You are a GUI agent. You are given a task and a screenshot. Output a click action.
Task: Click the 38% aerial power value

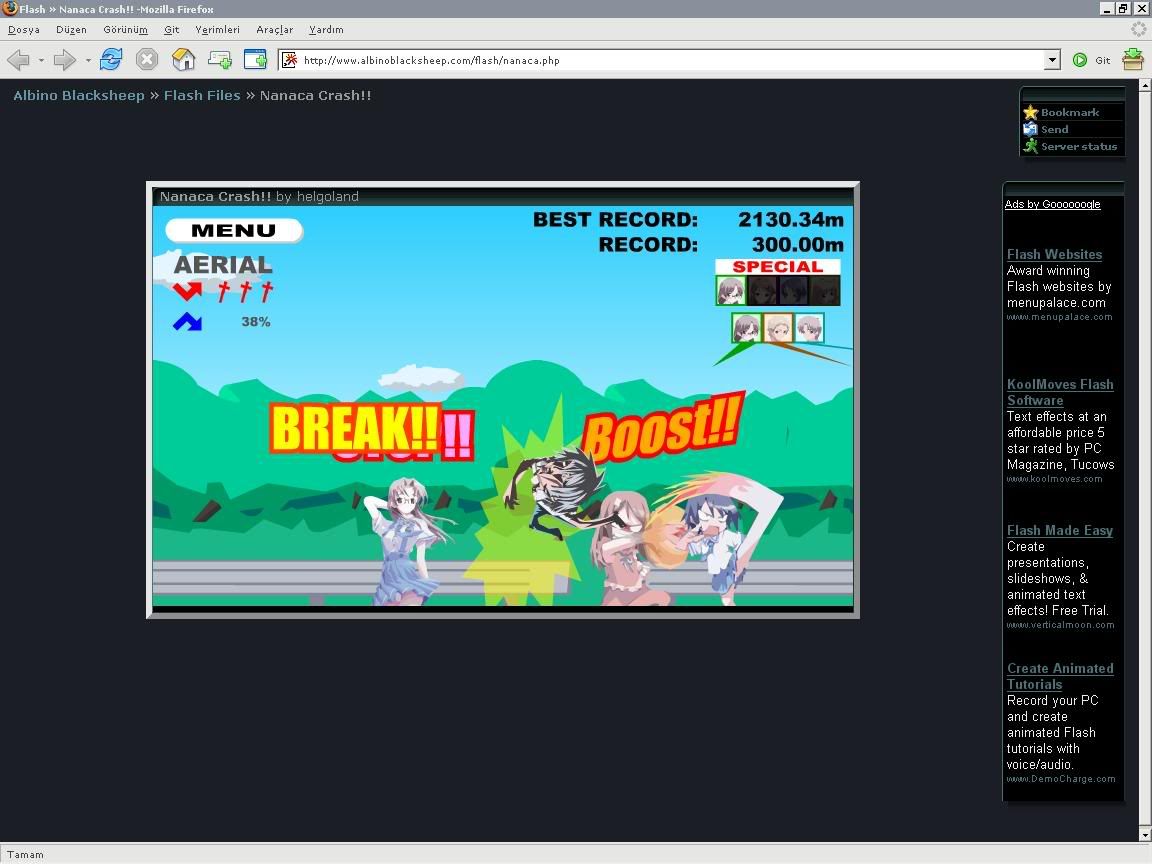(256, 322)
